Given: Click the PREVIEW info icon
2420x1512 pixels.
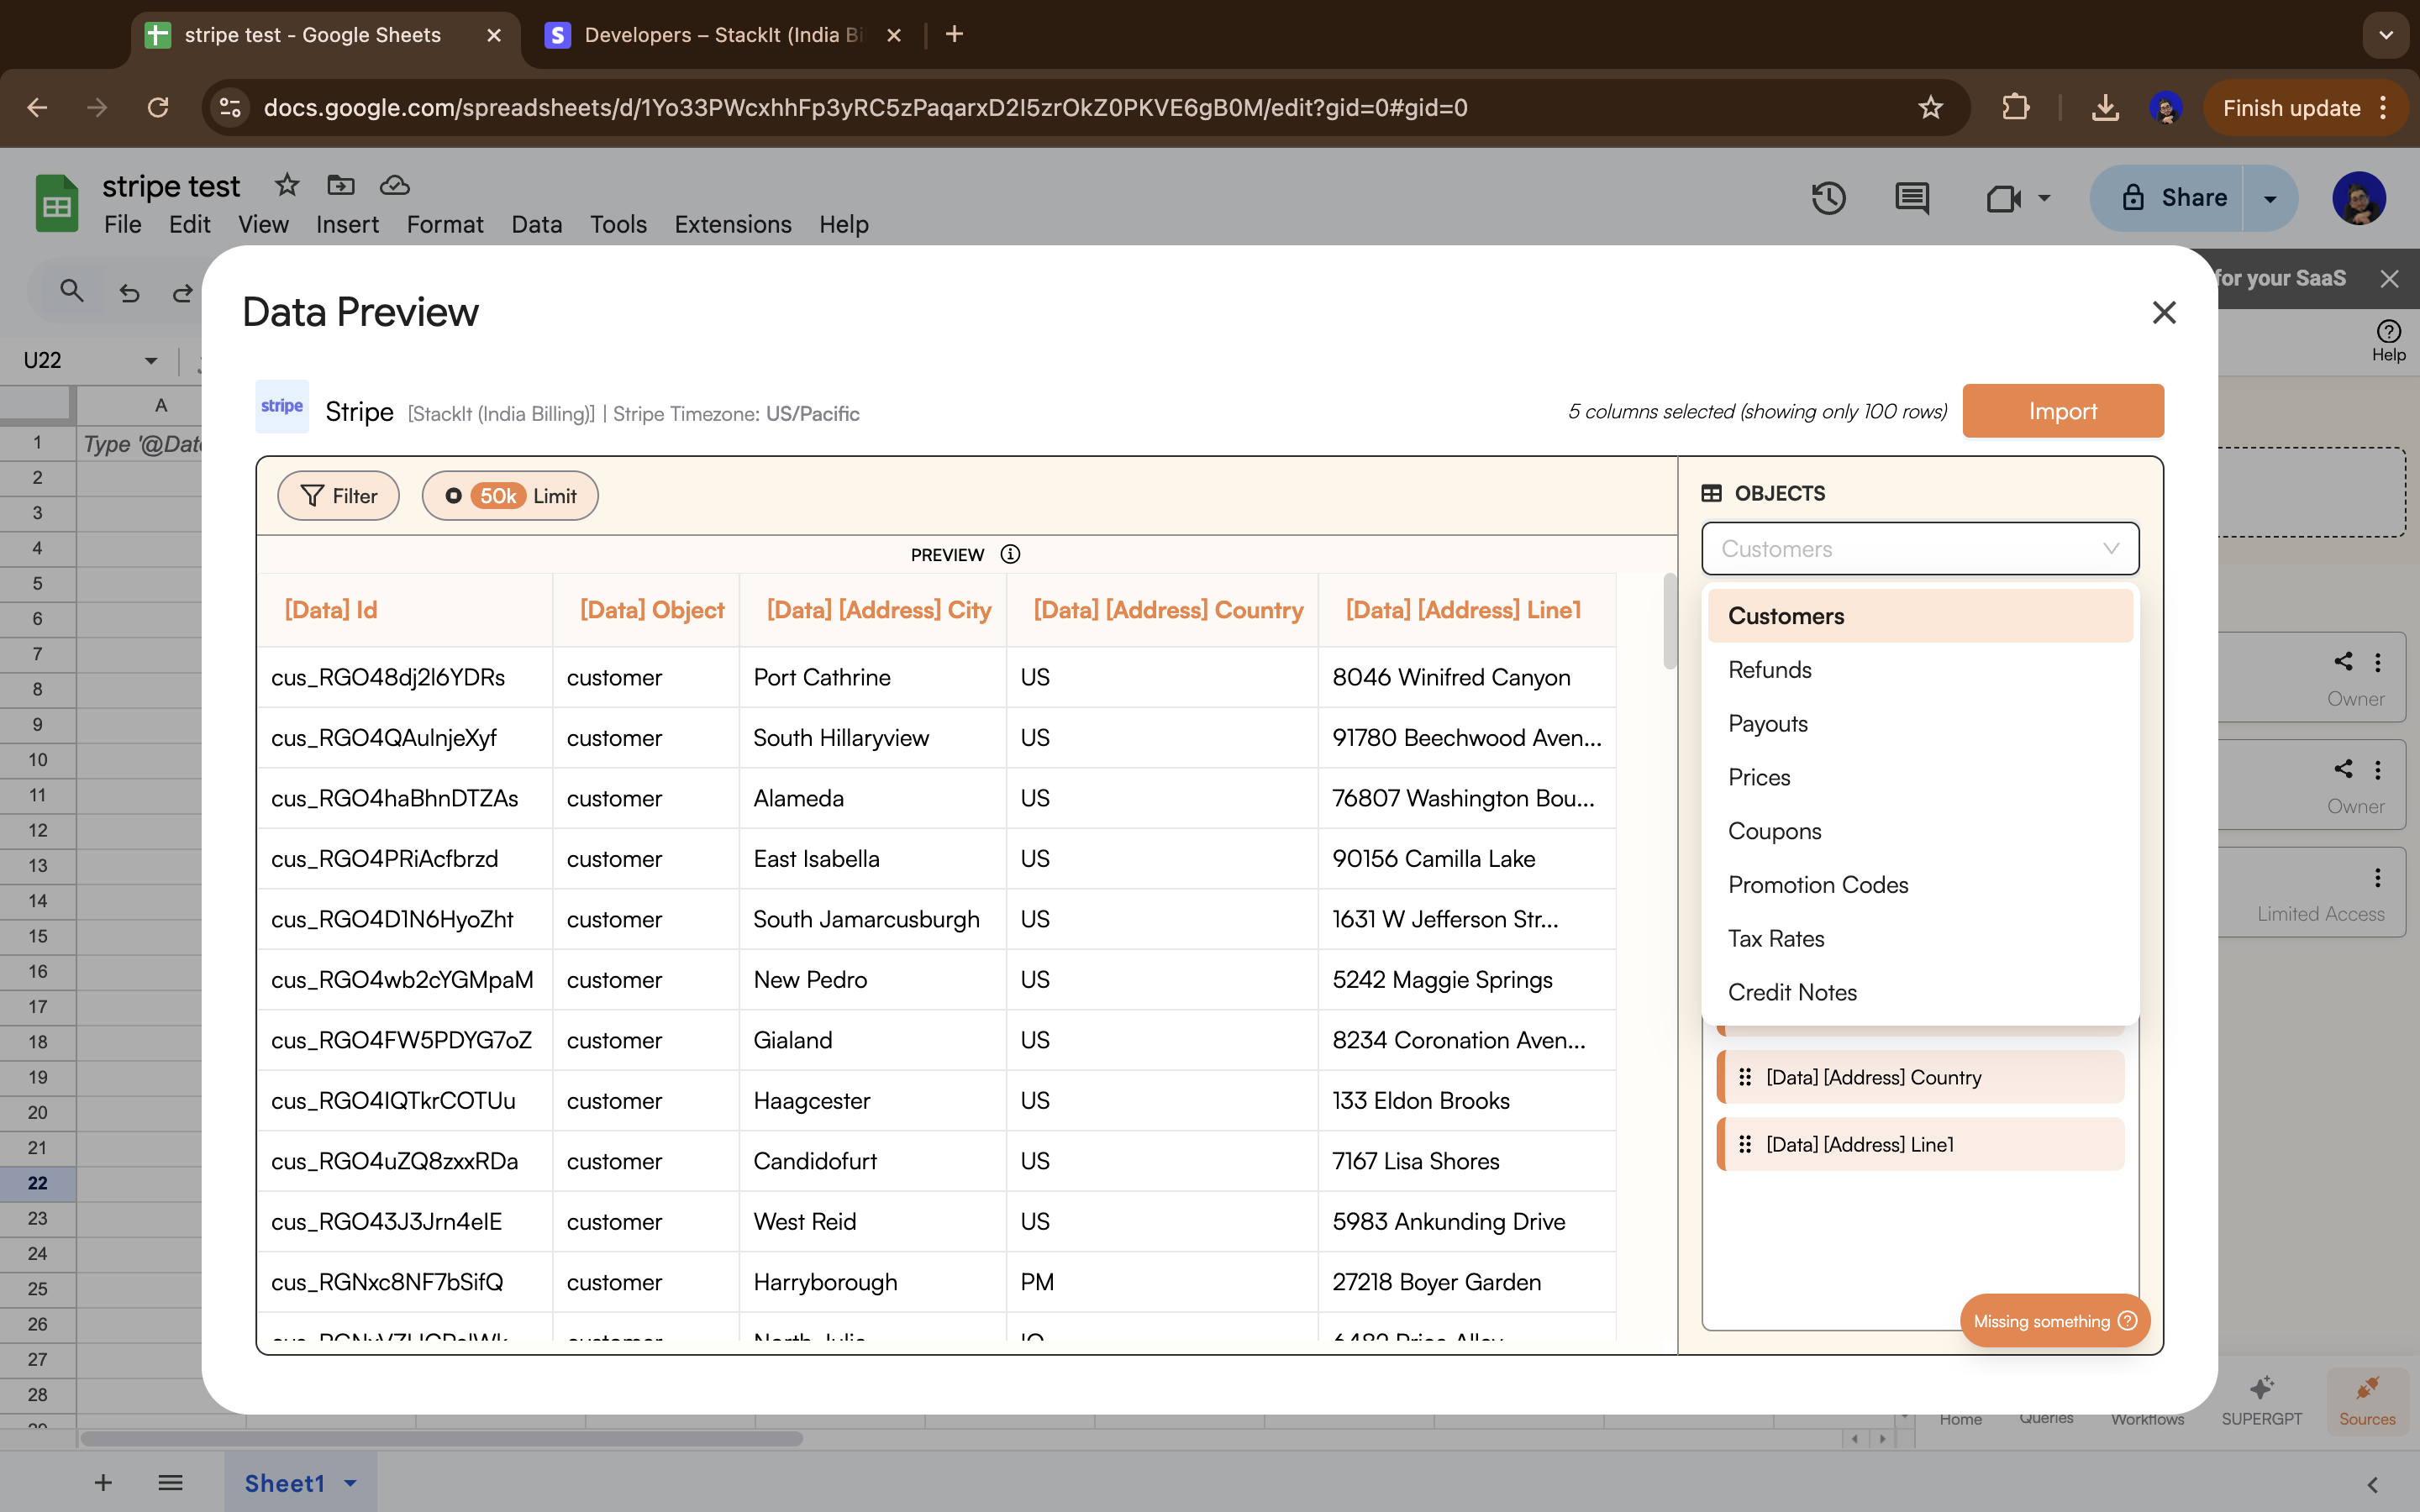Looking at the screenshot, I should coord(1010,554).
